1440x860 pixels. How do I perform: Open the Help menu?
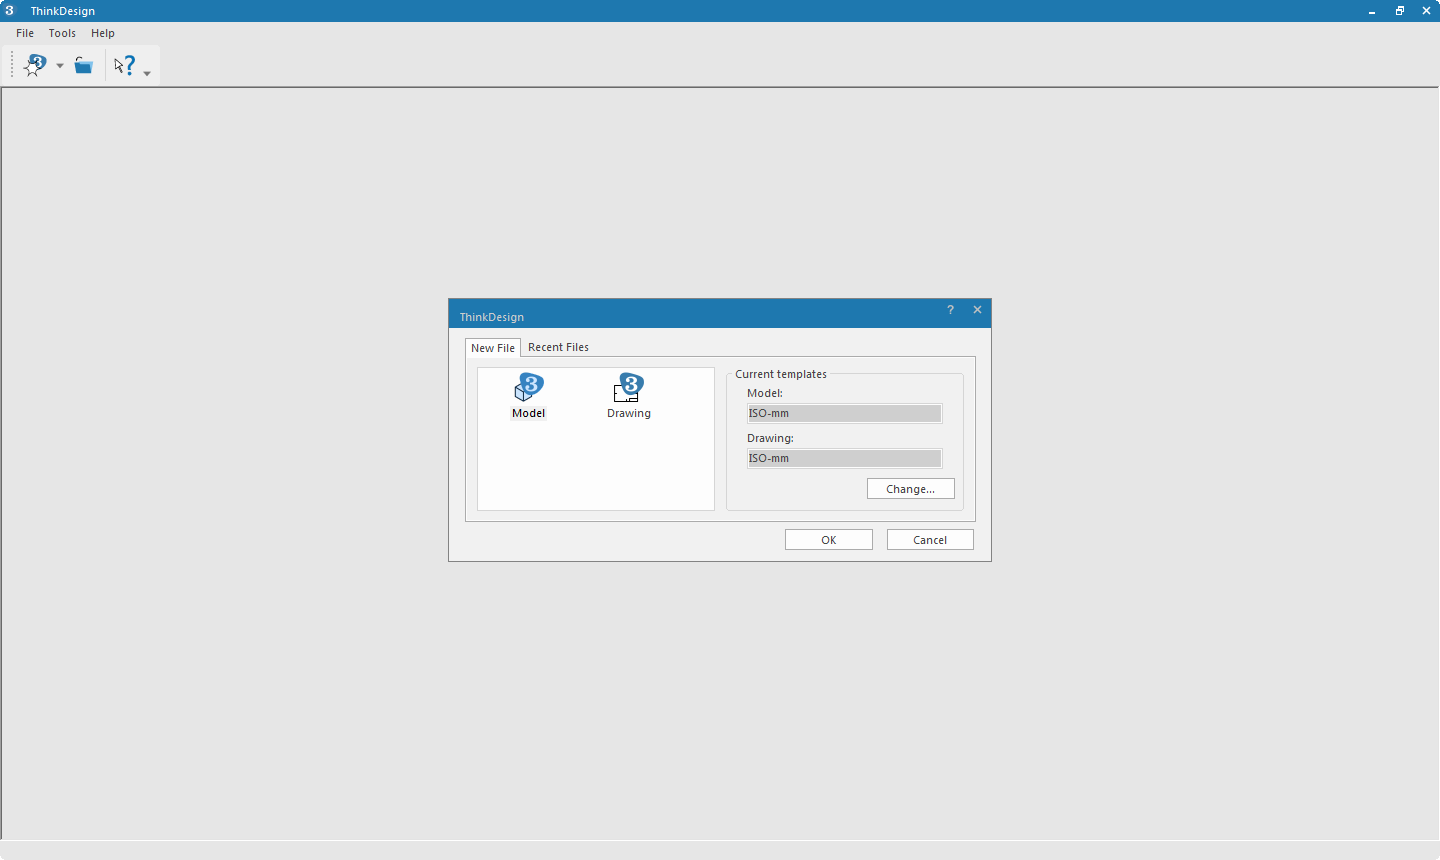(103, 33)
